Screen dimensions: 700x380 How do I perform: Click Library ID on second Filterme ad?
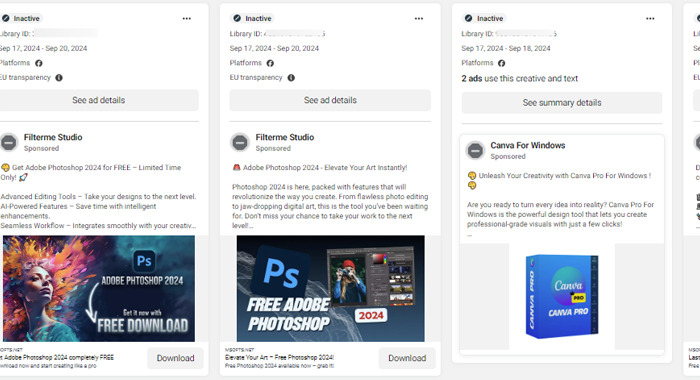tap(277, 33)
